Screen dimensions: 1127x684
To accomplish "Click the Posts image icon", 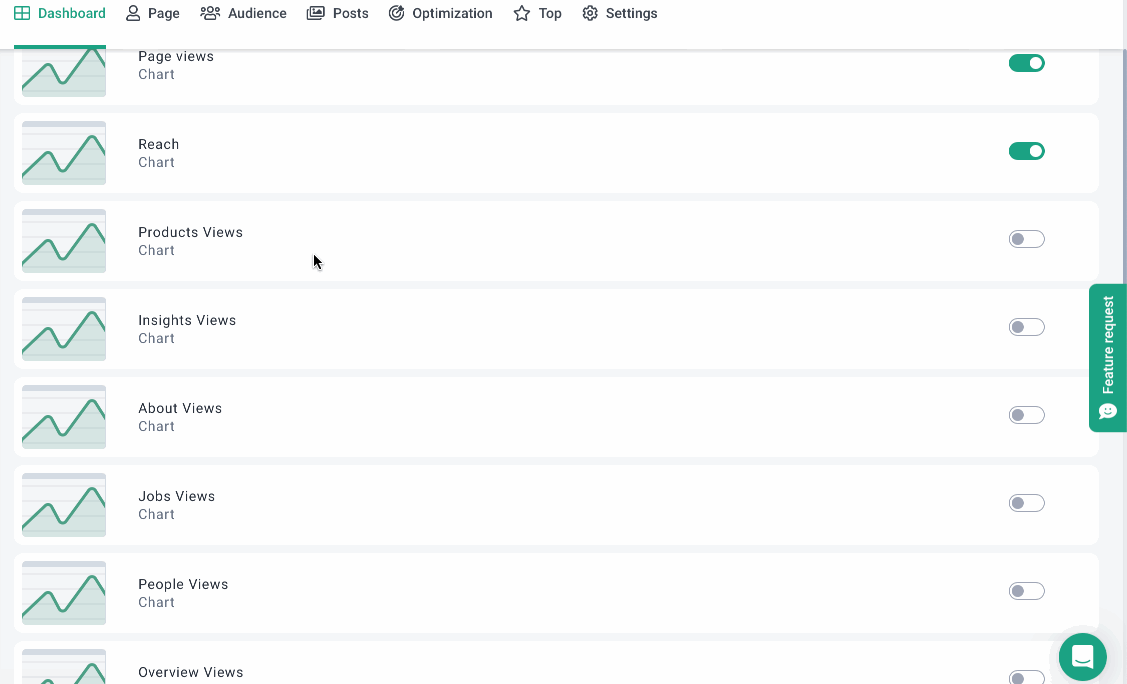I will (x=316, y=14).
